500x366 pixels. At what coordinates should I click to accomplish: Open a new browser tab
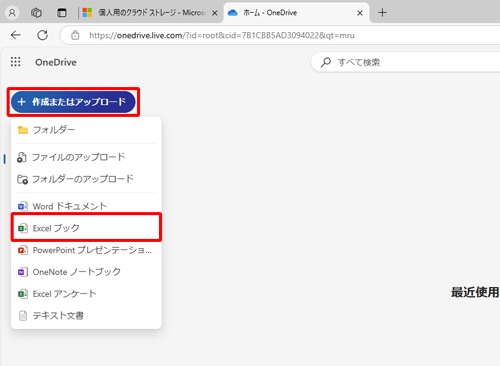click(x=382, y=13)
